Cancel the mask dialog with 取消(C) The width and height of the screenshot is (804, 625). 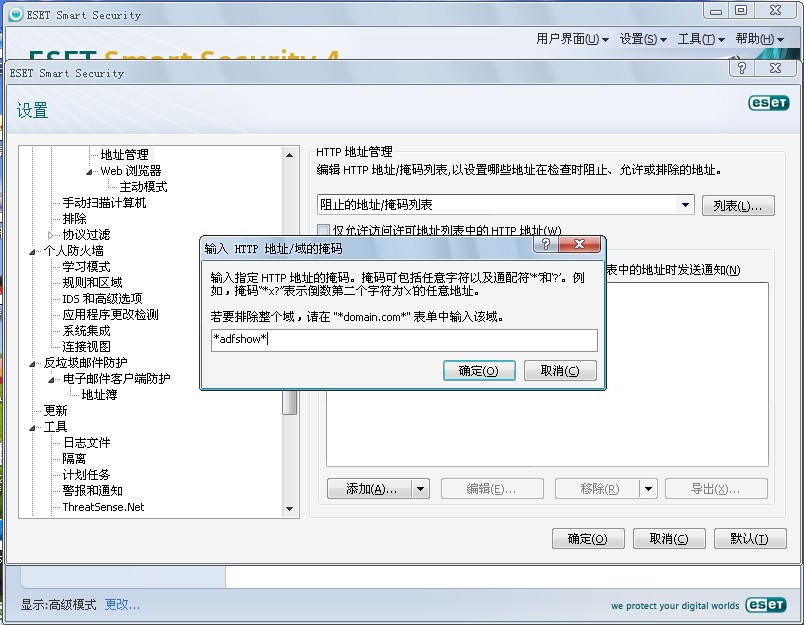coord(560,371)
